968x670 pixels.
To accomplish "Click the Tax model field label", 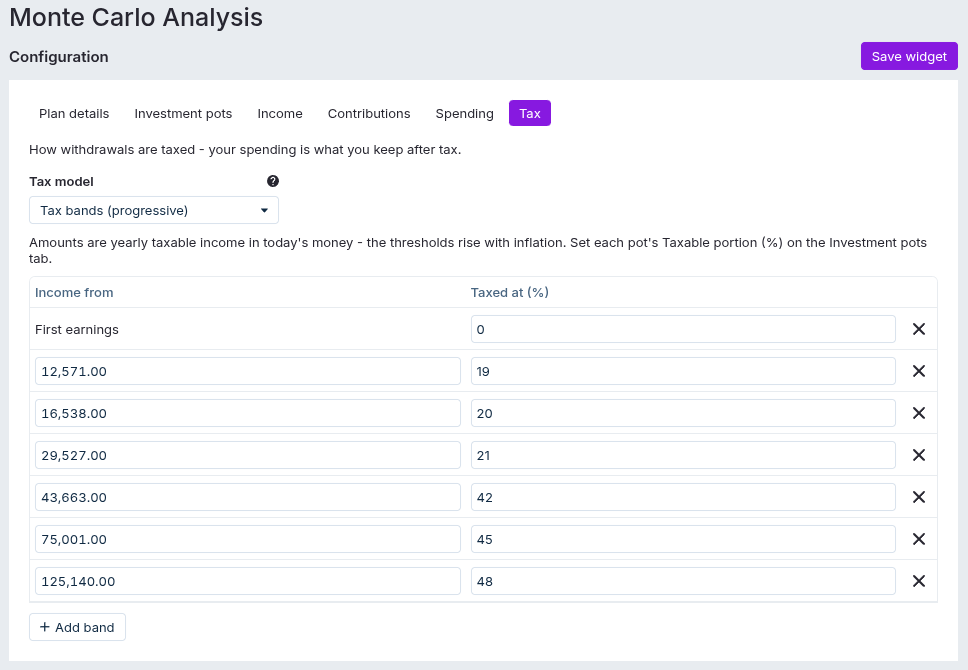I will pos(61,182).
